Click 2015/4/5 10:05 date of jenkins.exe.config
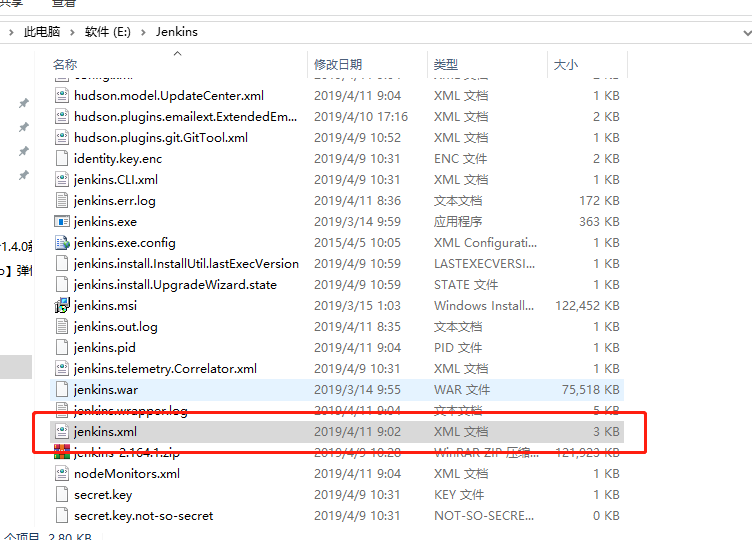The height and width of the screenshot is (540, 752). [357, 243]
